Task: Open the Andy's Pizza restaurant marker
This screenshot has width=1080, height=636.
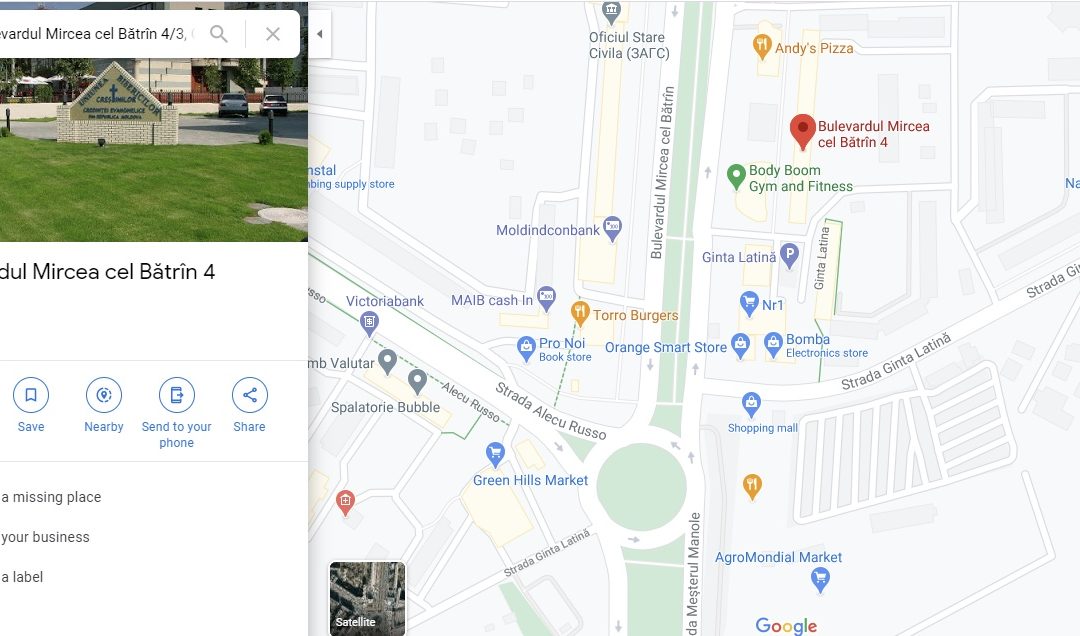Action: [761, 48]
